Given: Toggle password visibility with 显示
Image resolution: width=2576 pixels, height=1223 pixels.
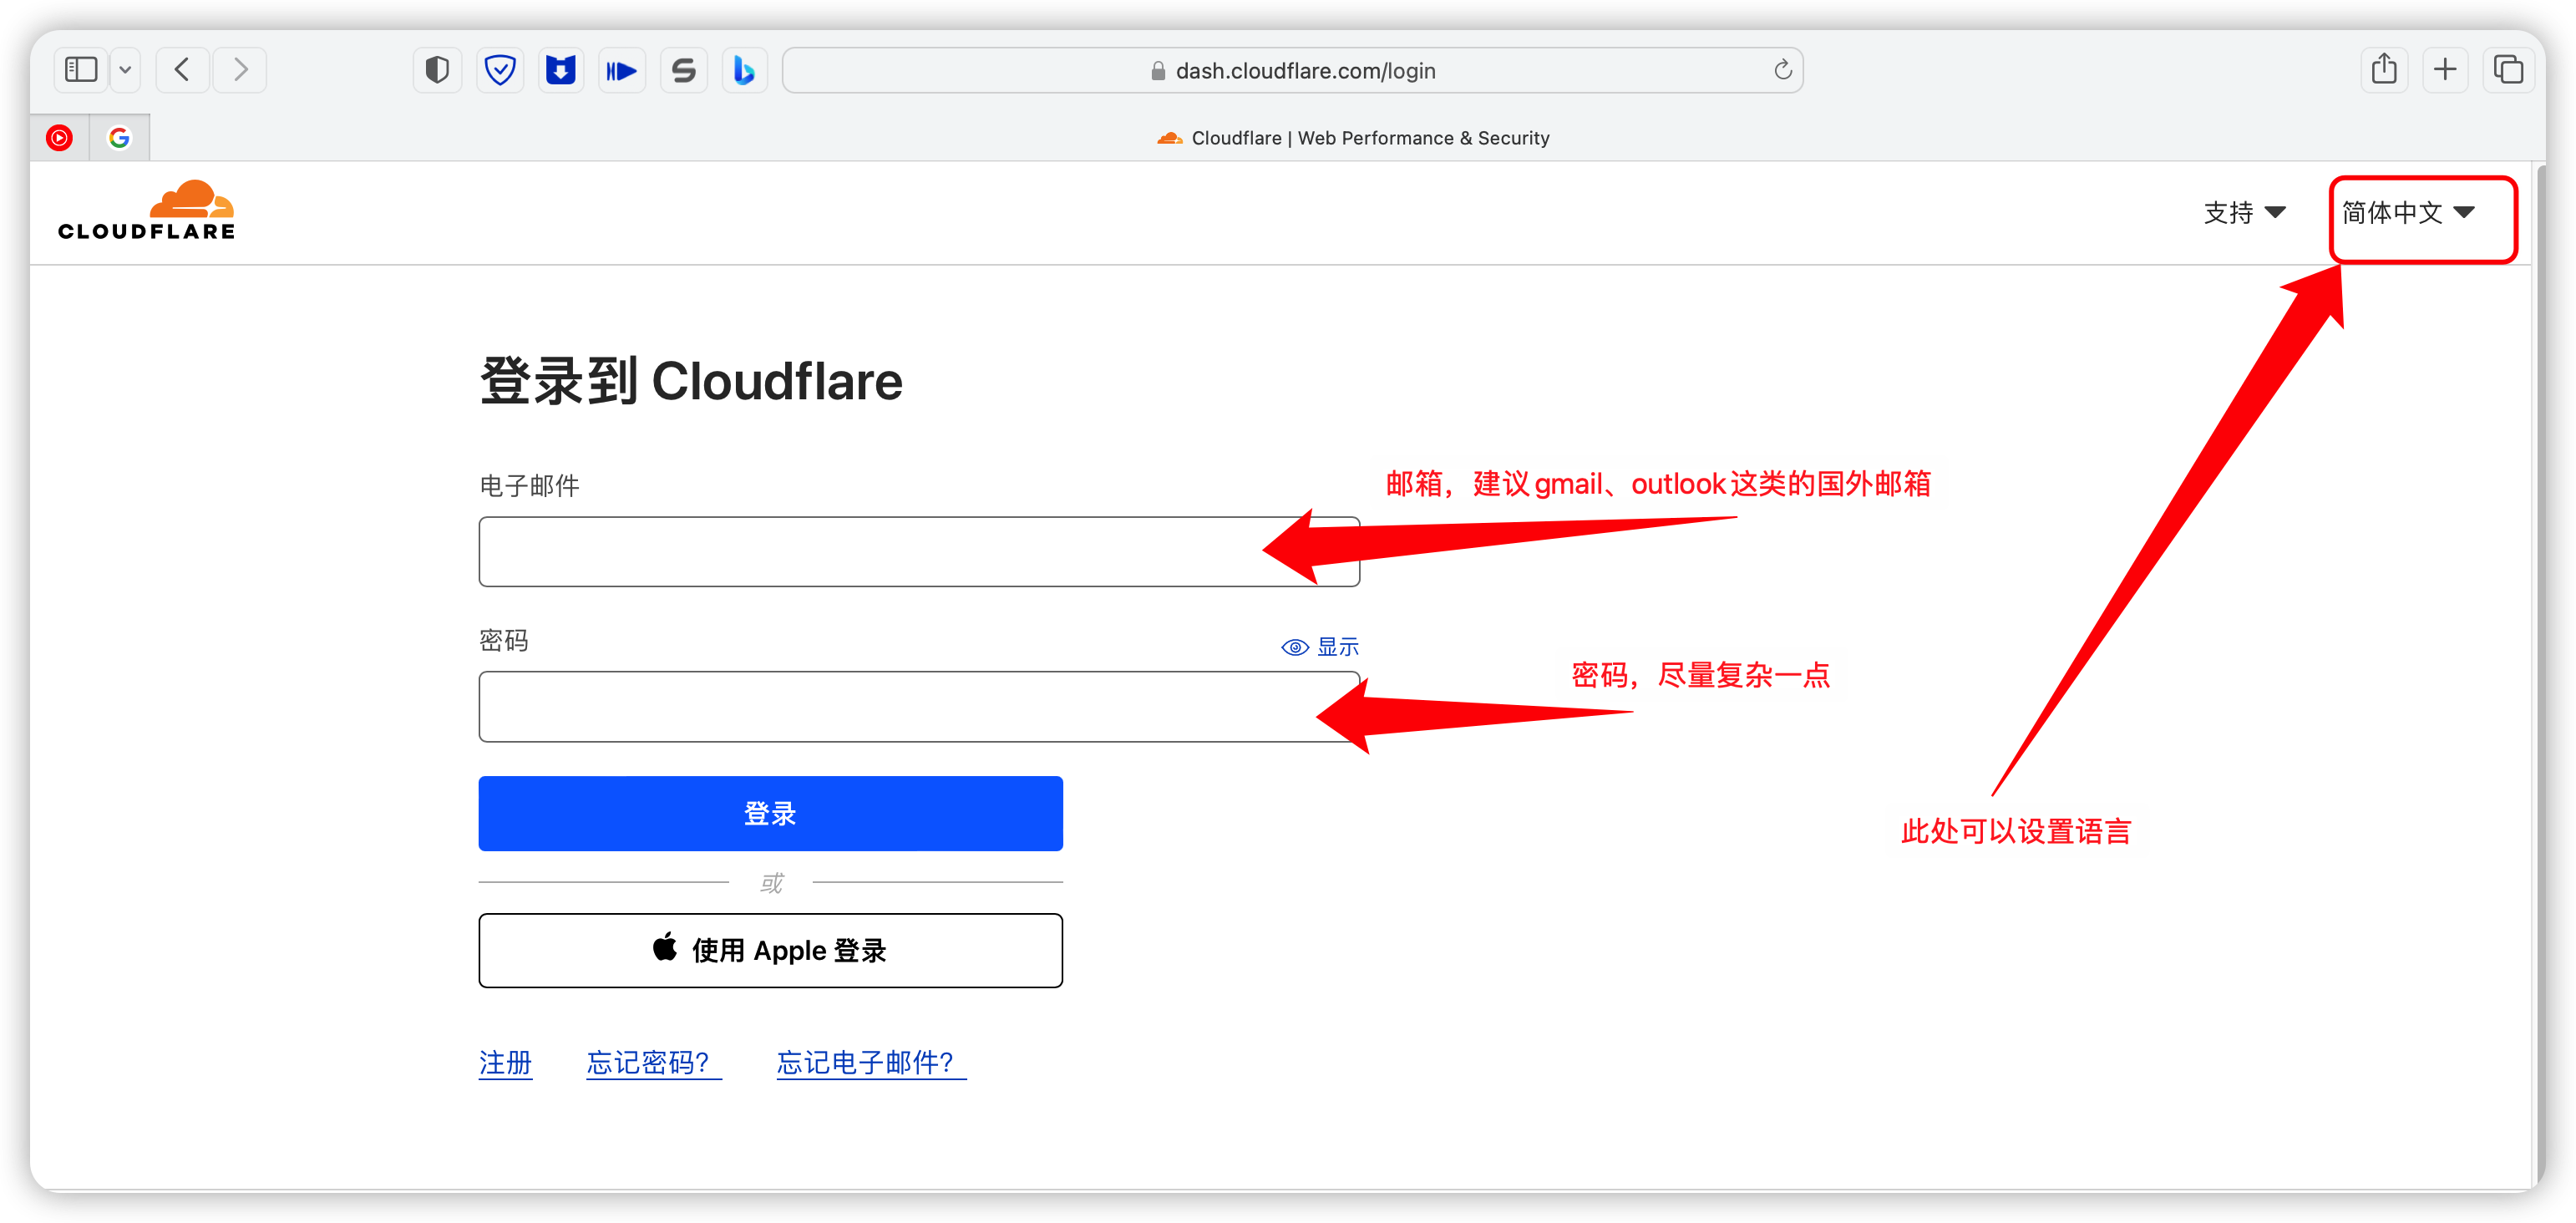Looking at the screenshot, I should point(1320,646).
